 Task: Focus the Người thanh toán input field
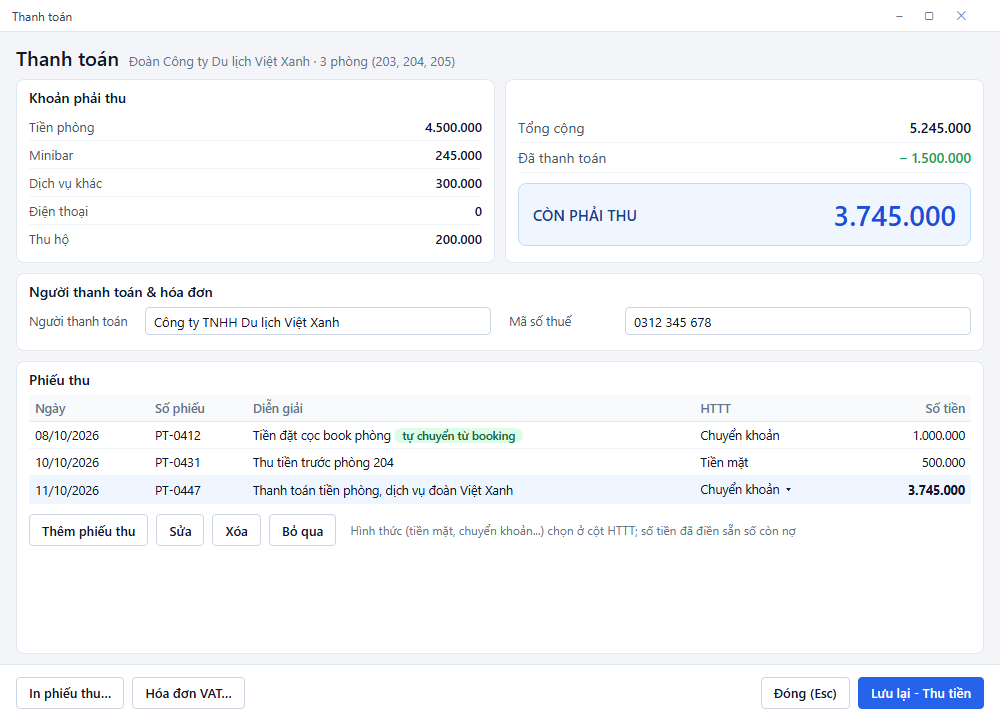[x=318, y=321]
